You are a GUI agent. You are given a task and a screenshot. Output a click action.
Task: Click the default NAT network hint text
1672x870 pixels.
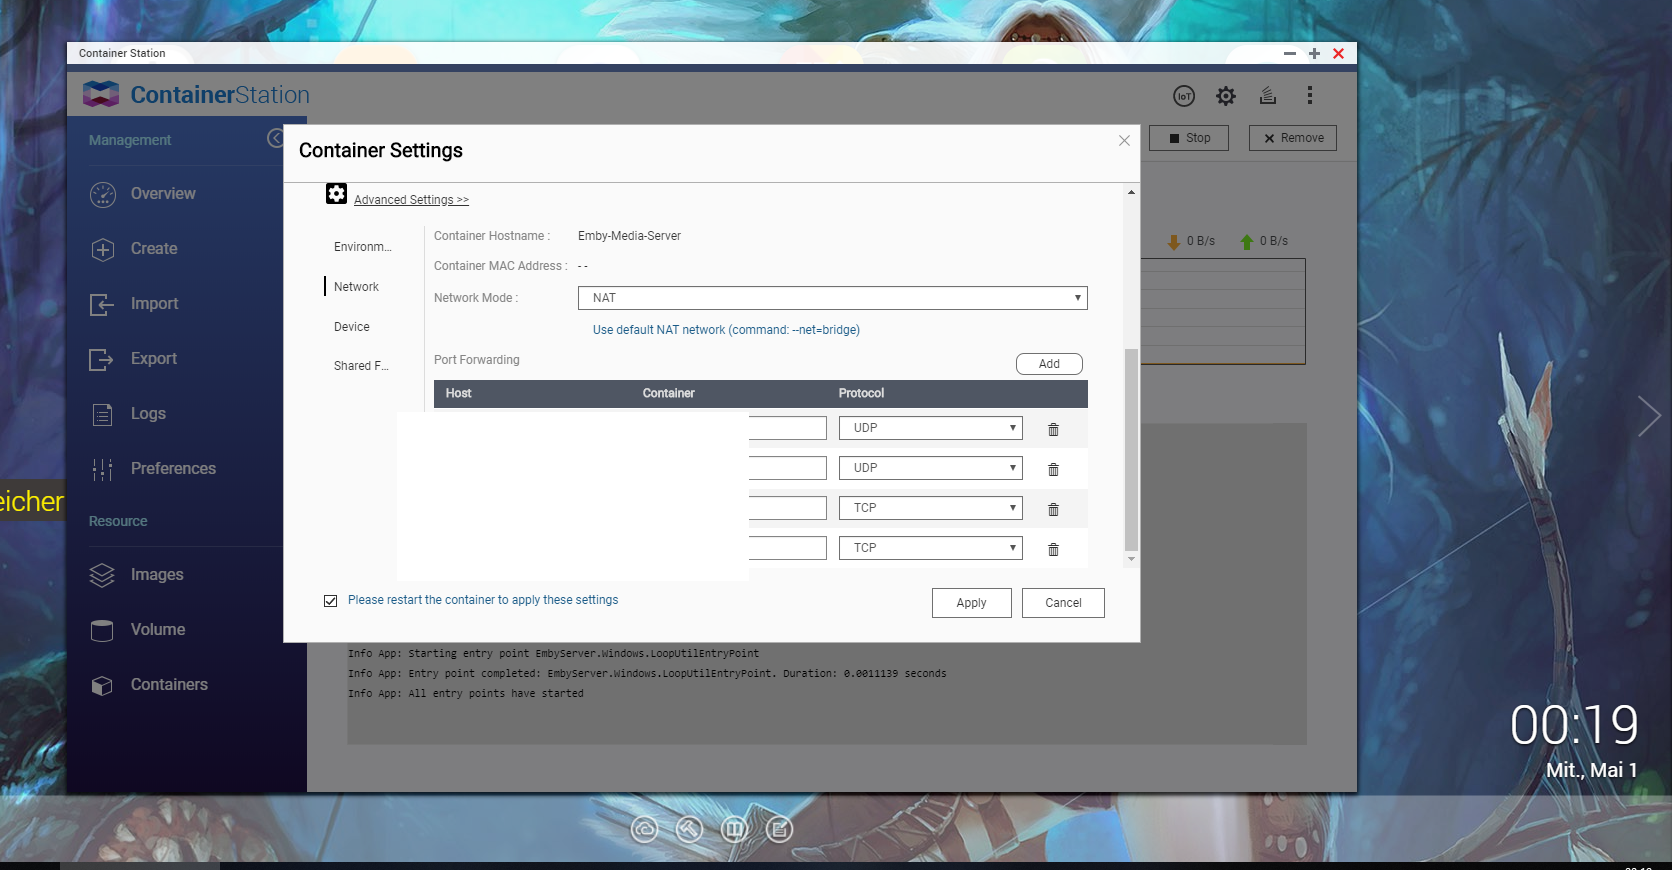click(x=726, y=330)
